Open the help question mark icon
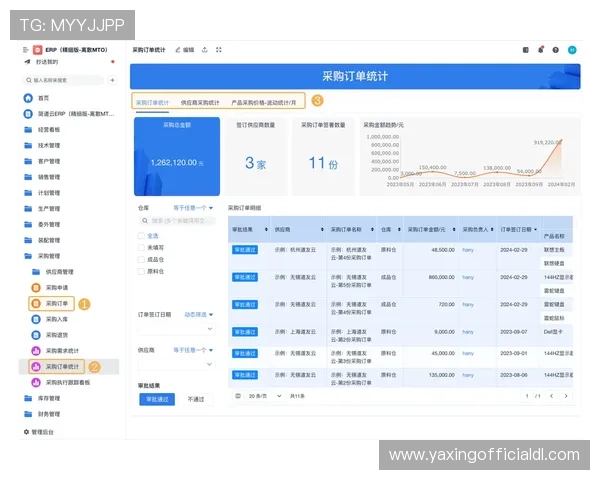This screenshot has width=600, height=480. (556, 50)
